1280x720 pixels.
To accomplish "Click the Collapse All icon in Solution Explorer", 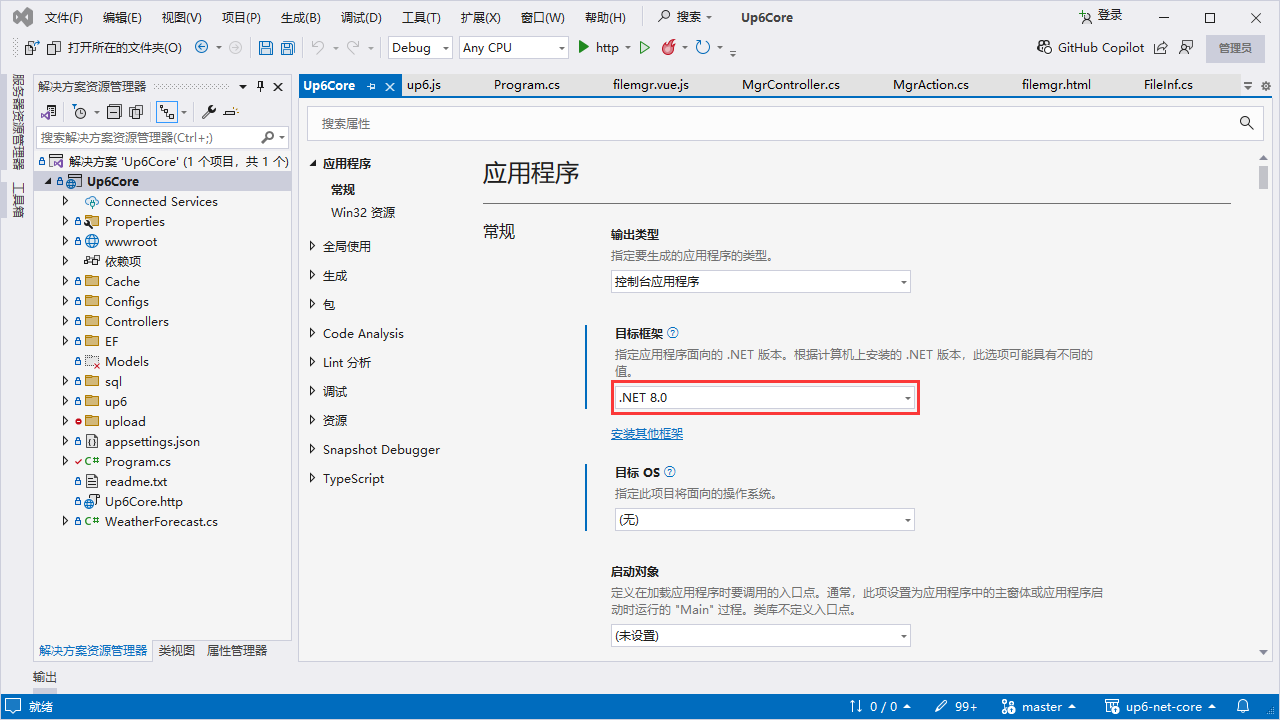I will [x=114, y=112].
